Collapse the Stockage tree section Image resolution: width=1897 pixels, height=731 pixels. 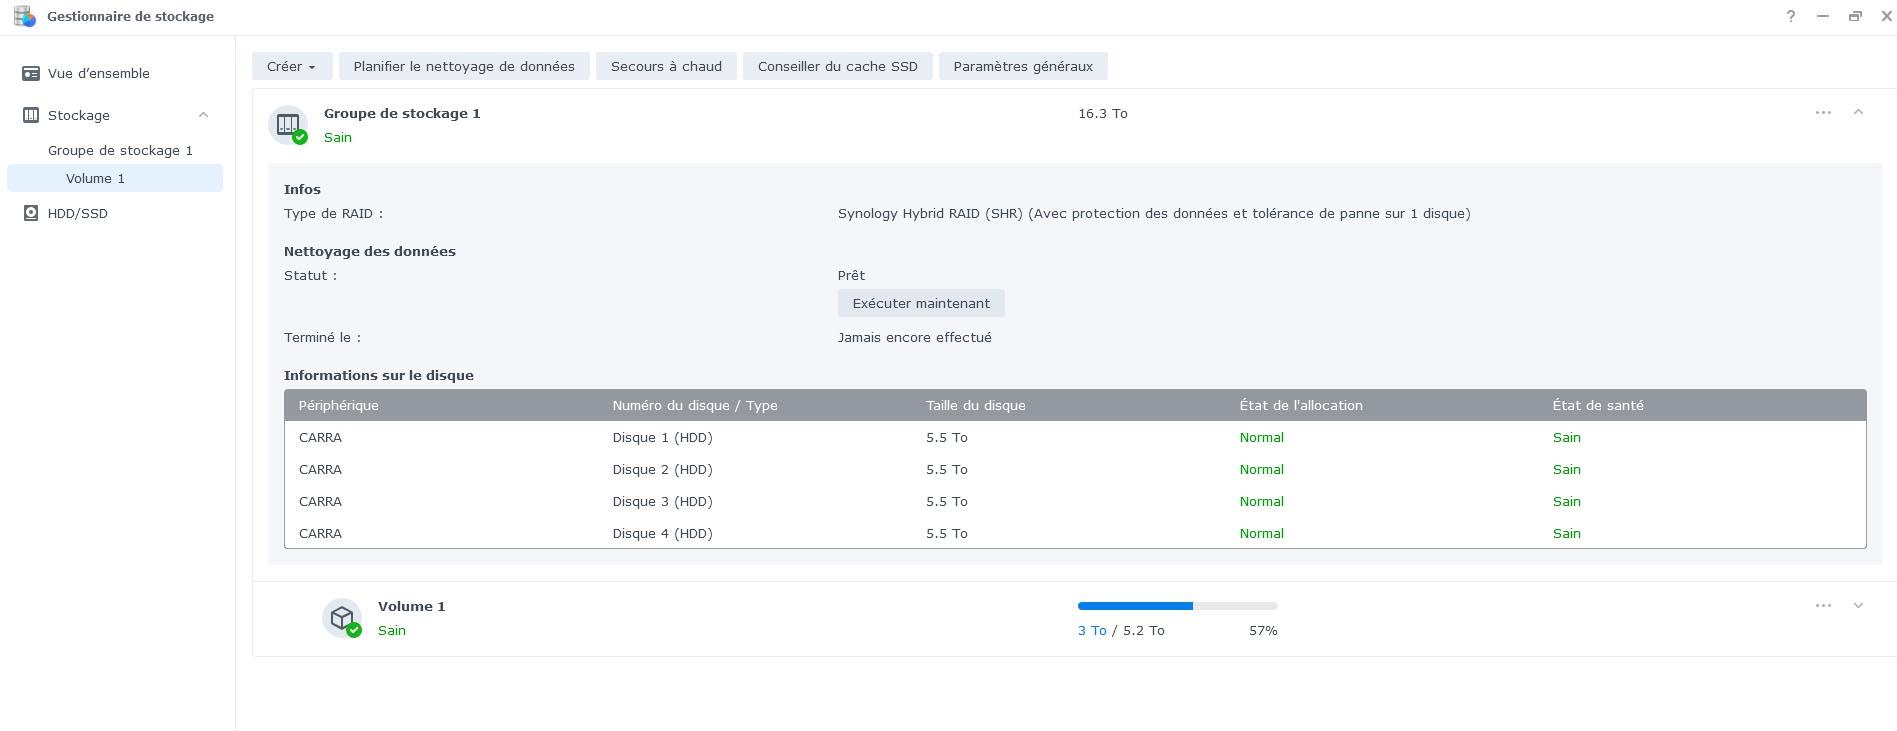click(203, 115)
